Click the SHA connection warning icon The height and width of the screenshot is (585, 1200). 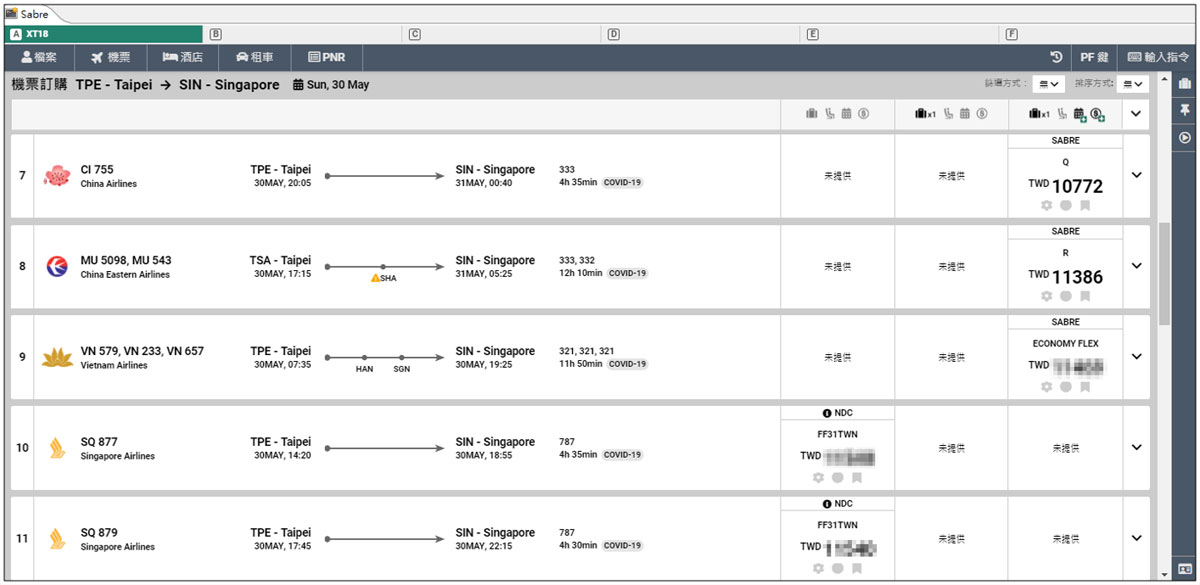[375, 278]
